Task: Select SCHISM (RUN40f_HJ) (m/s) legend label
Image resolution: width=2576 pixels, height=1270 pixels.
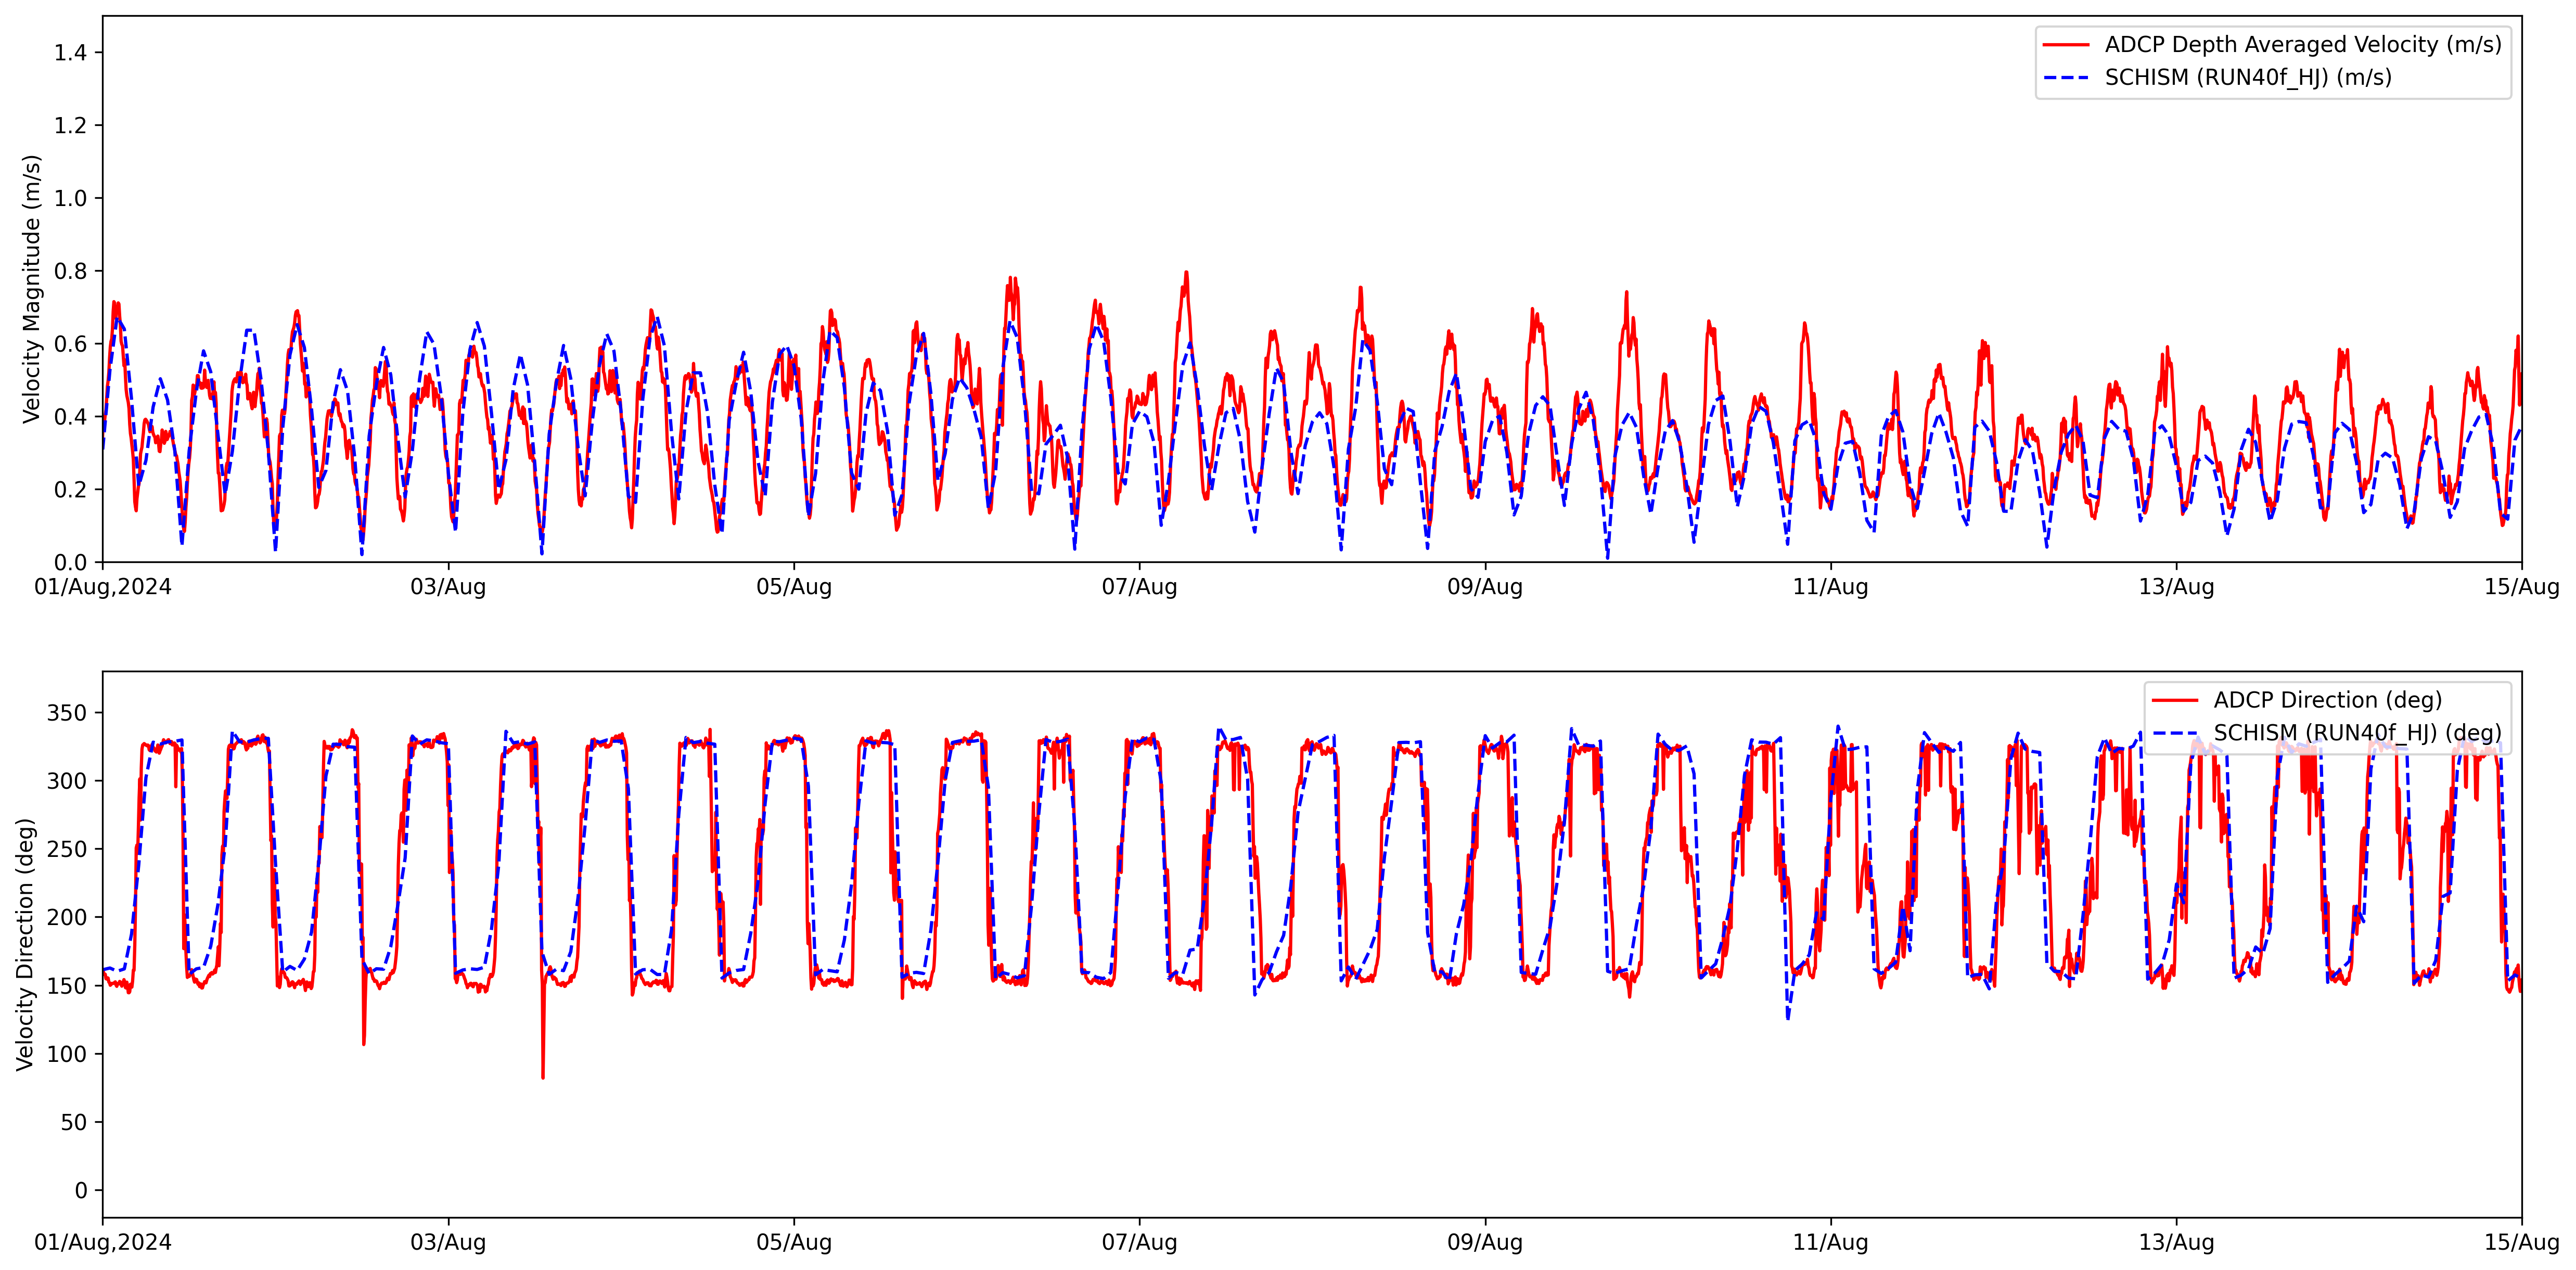Action: click(2247, 78)
